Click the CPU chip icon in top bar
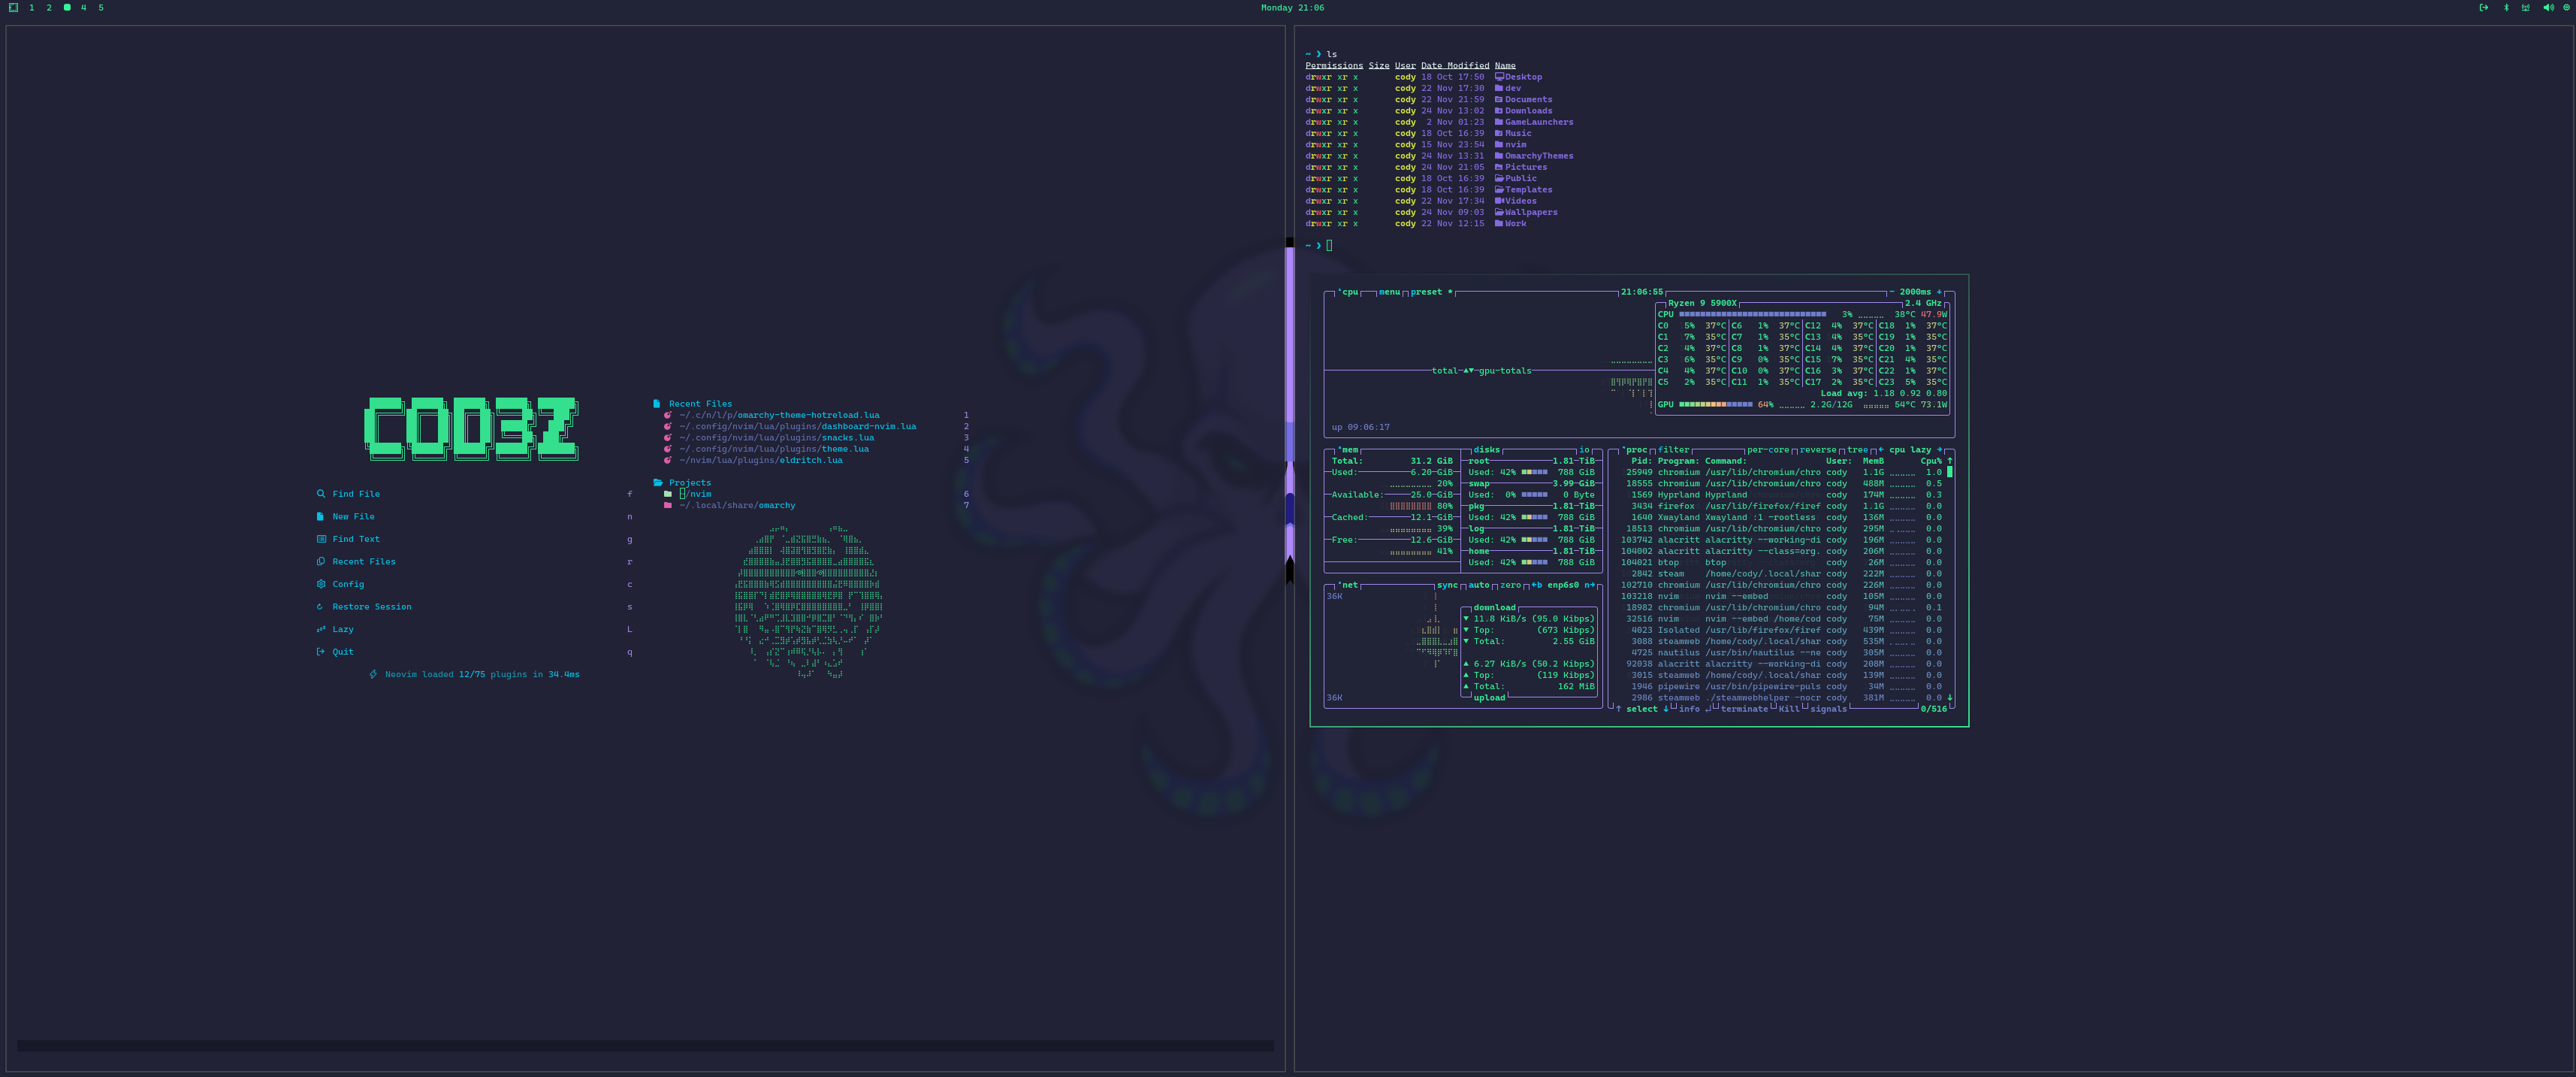The image size is (2576, 1077). pos(2566,8)
